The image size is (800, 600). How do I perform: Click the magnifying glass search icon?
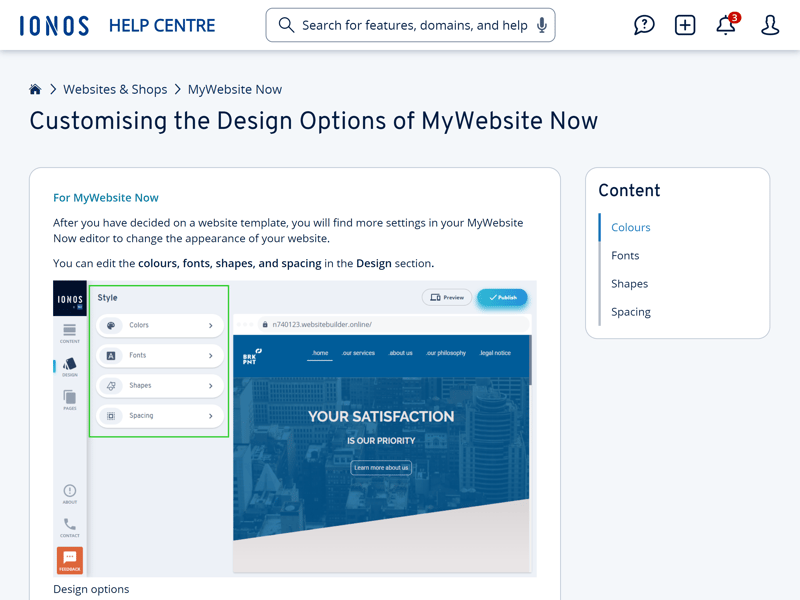coord(286,25)
